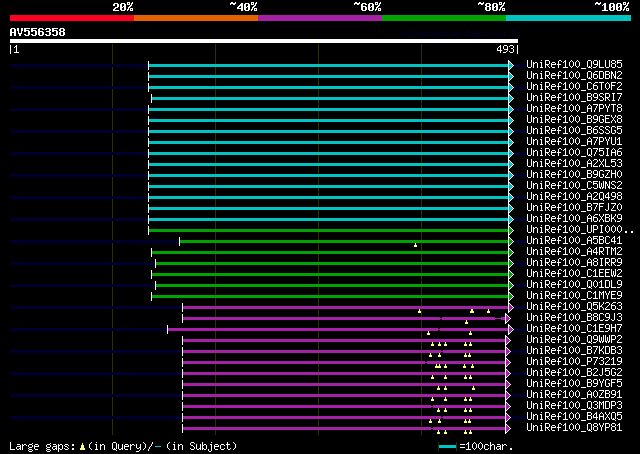Click the green arrowhead ending the UPI000.. bar
Viewport: 640px width, 454px height.
tap(511, 231)
